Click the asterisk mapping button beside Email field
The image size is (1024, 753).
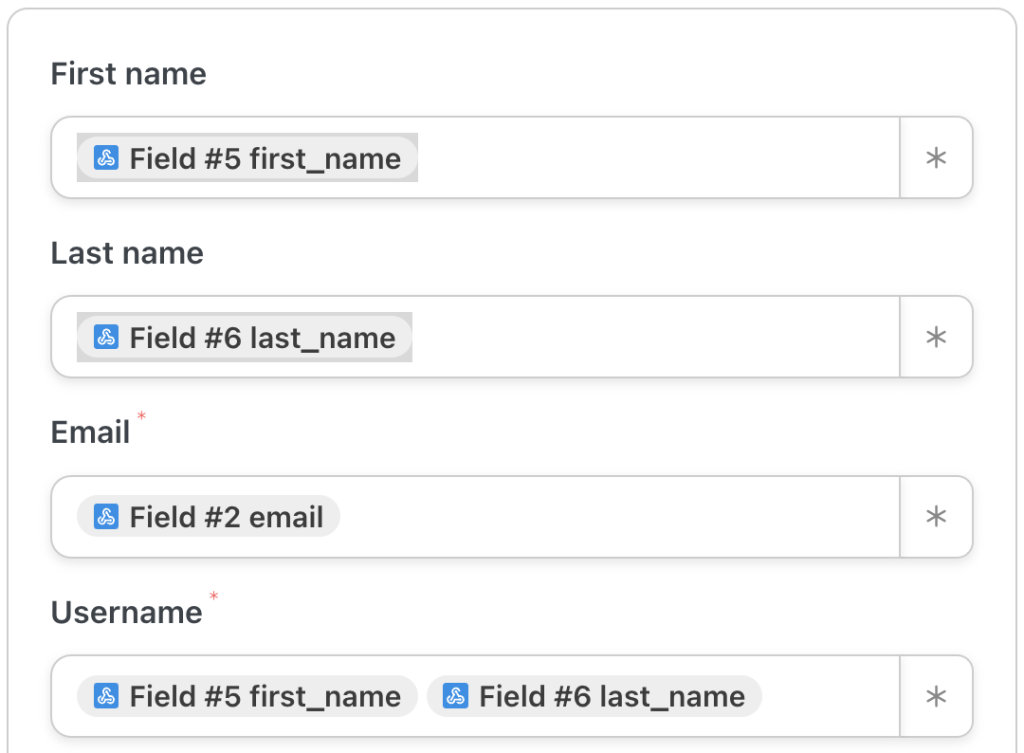[936, 517]
